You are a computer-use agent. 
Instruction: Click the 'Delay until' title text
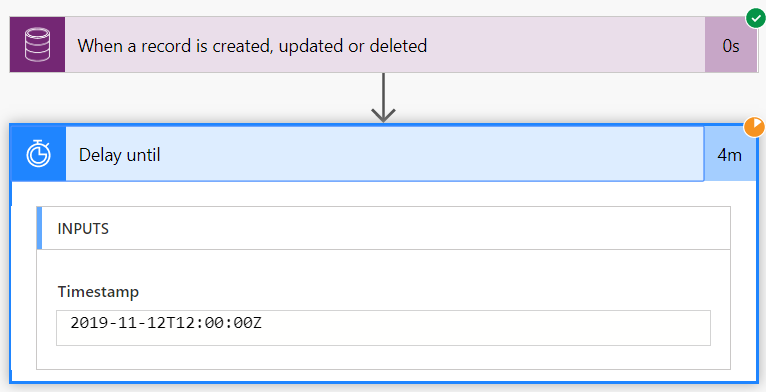(120, 155)
